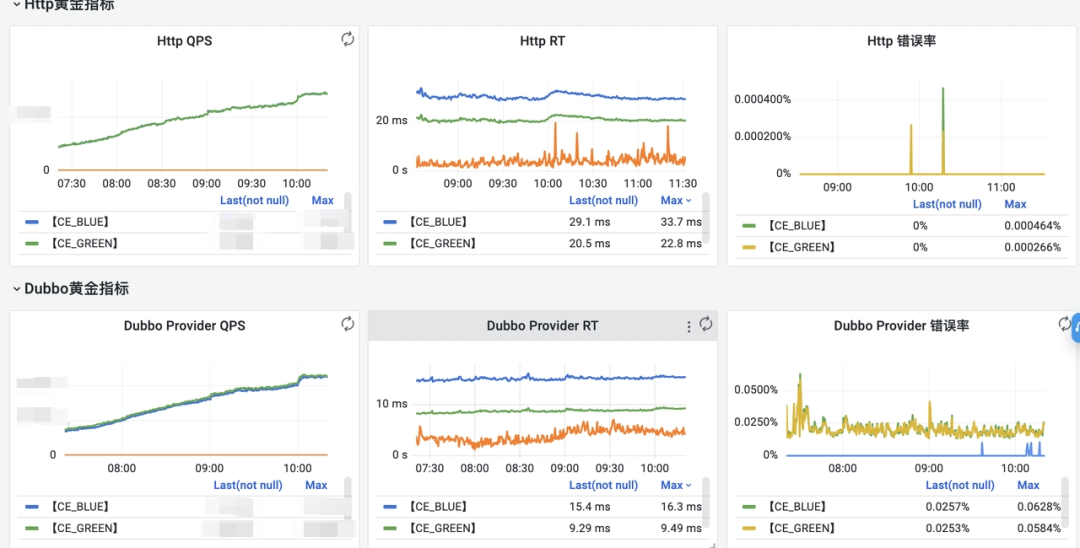The width and height of the screenshot is (1080, 548).
Task: Click the Http QPS legend scrollbar
Action: [348, 213]
